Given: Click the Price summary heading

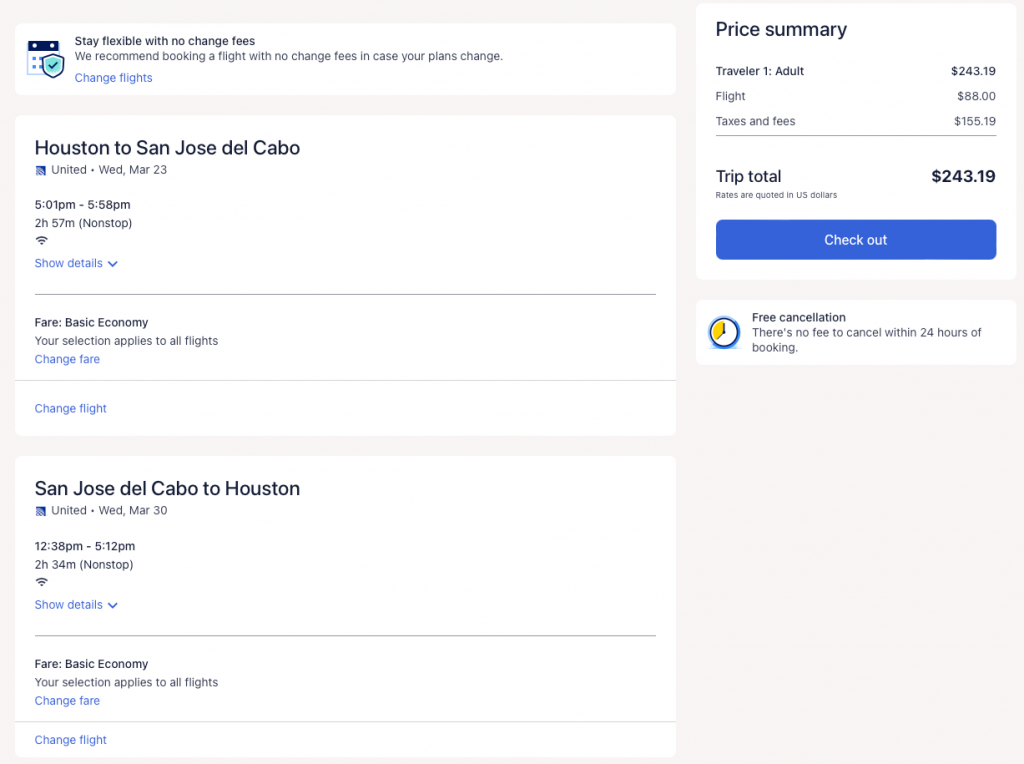Looking at the screenshot, I should pos(781,30).
